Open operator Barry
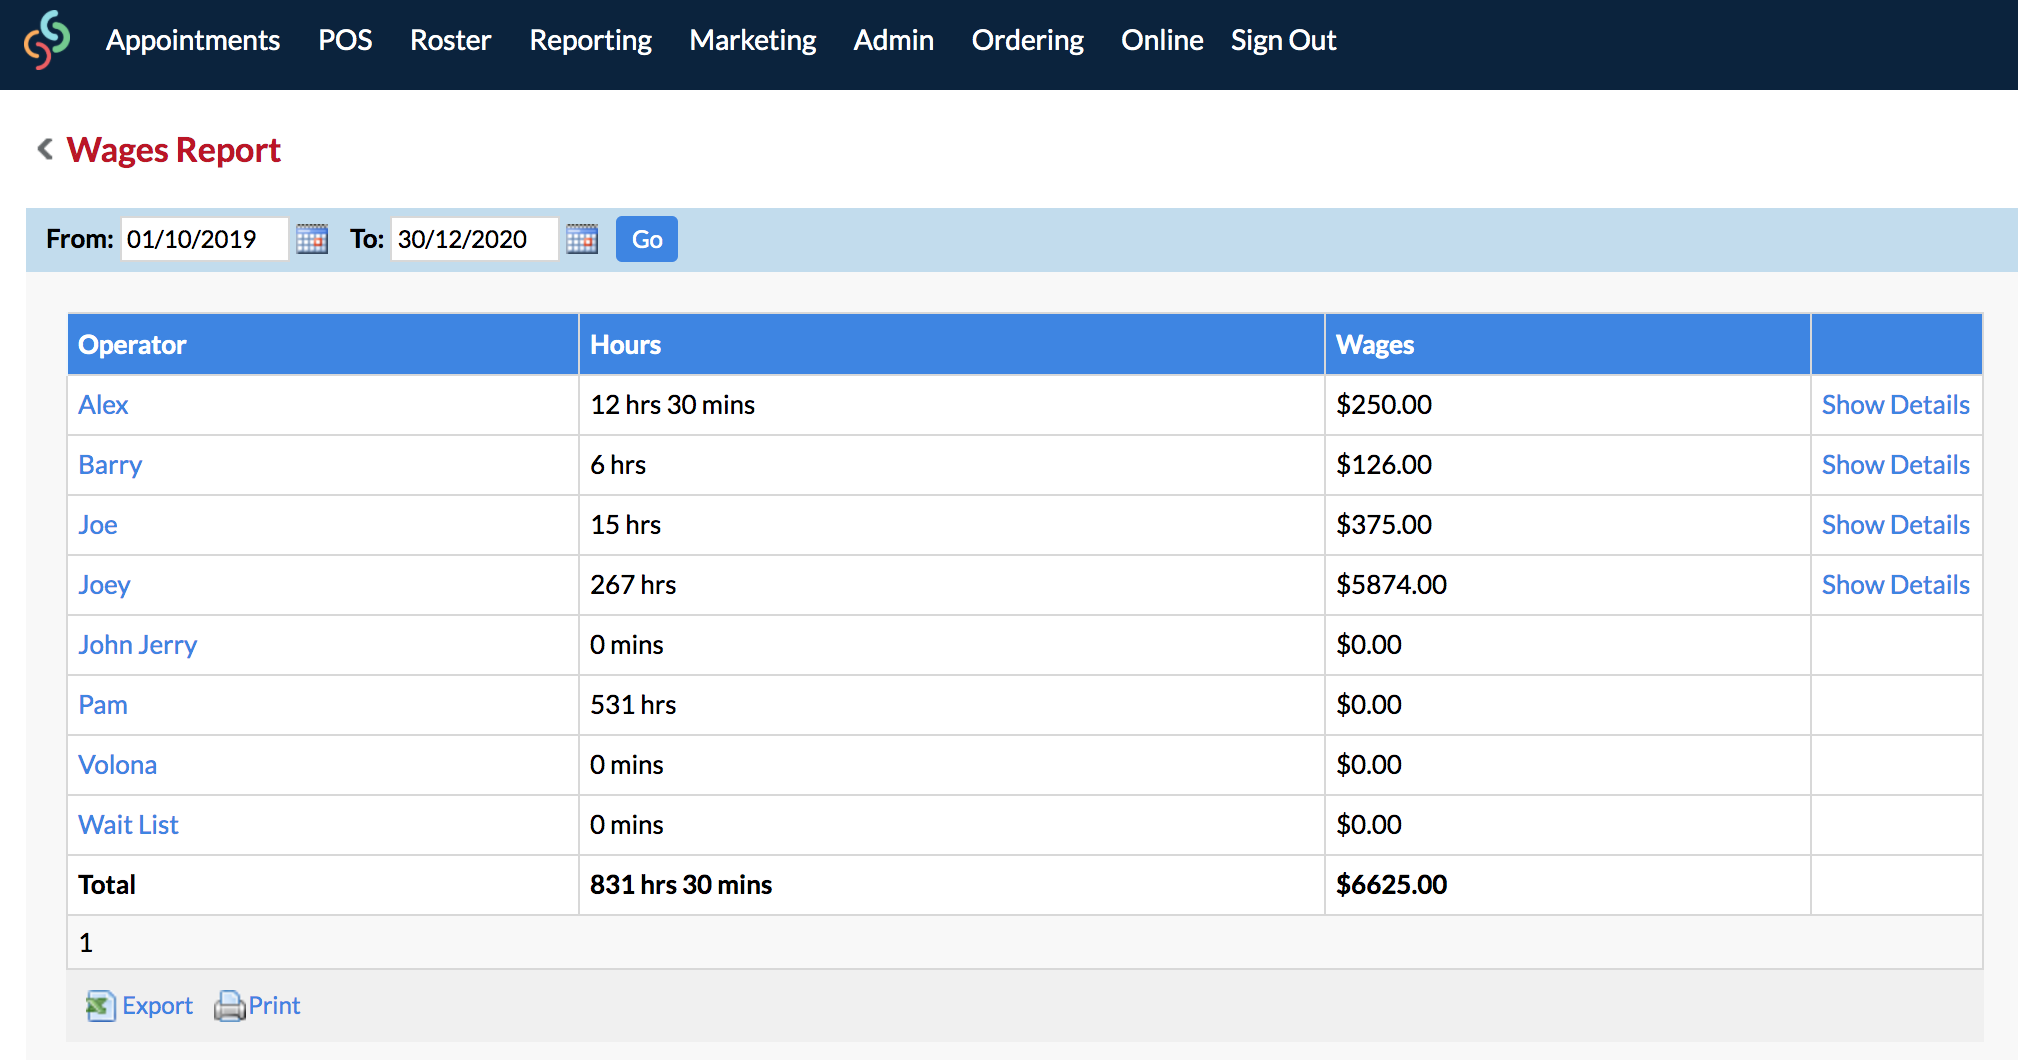2018x1060 pixels. click(110, 465)
